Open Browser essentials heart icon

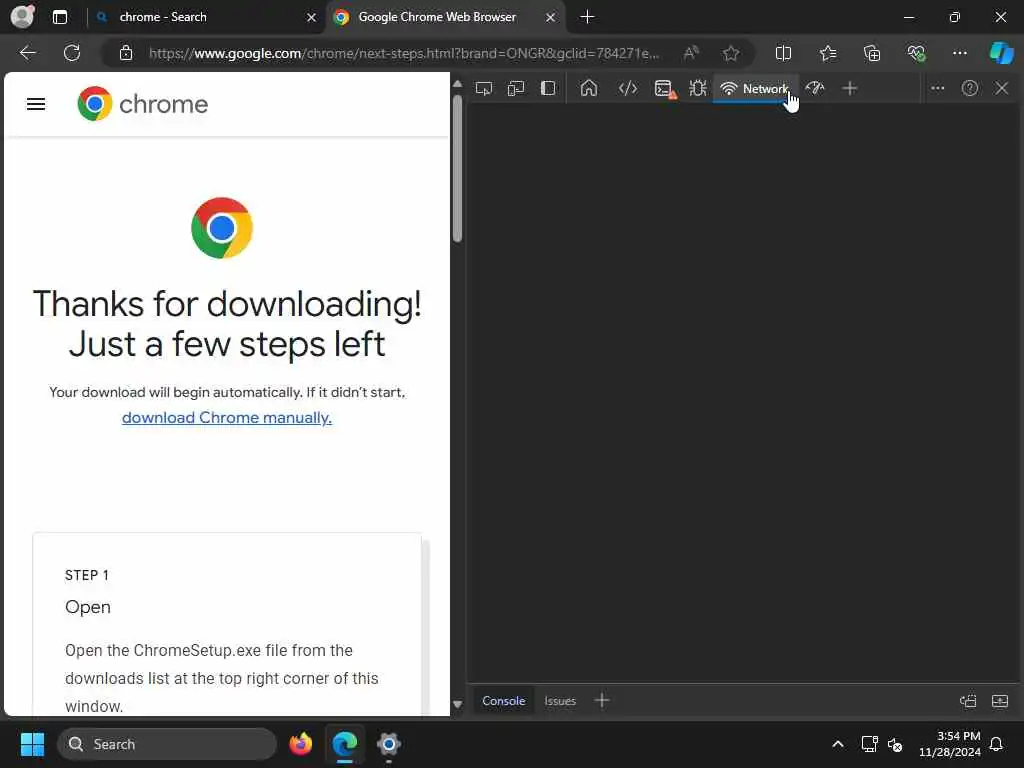[916, 53]
